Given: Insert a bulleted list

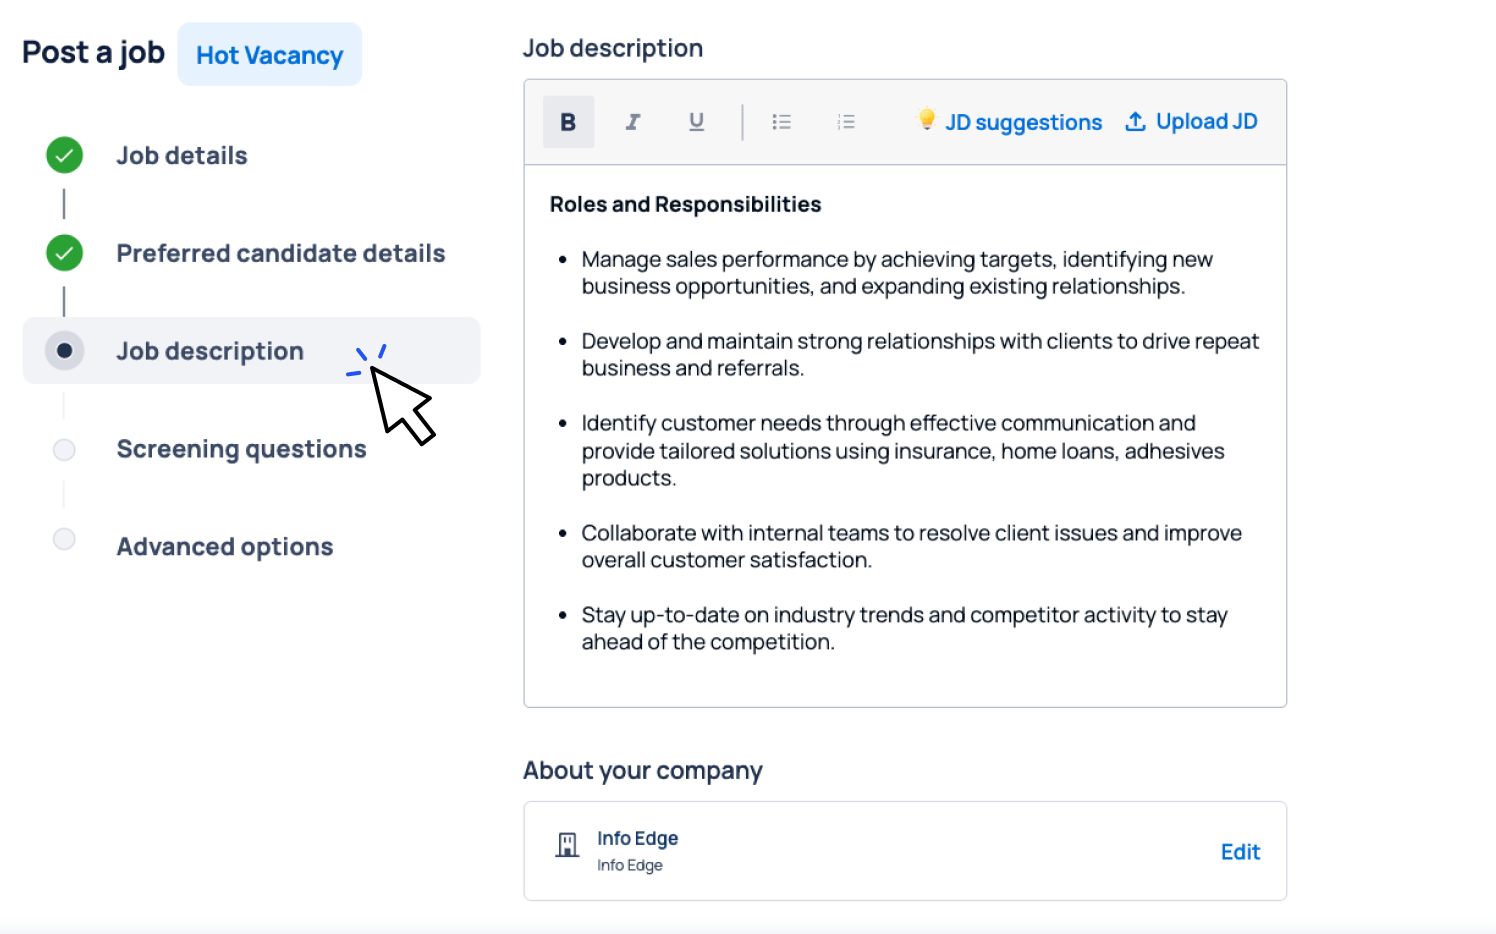Looking at the screenshot, I should 781,122.
